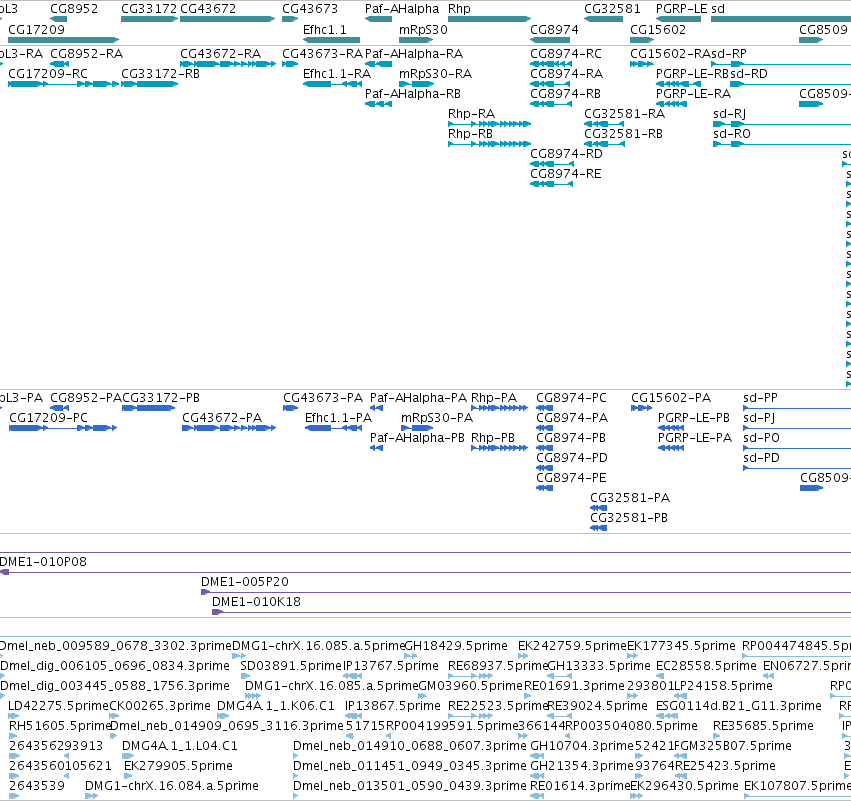Click the CG43672-PA protein label
Screen dimensions: 851x801
pyautogui.click(x=222, y=418)
